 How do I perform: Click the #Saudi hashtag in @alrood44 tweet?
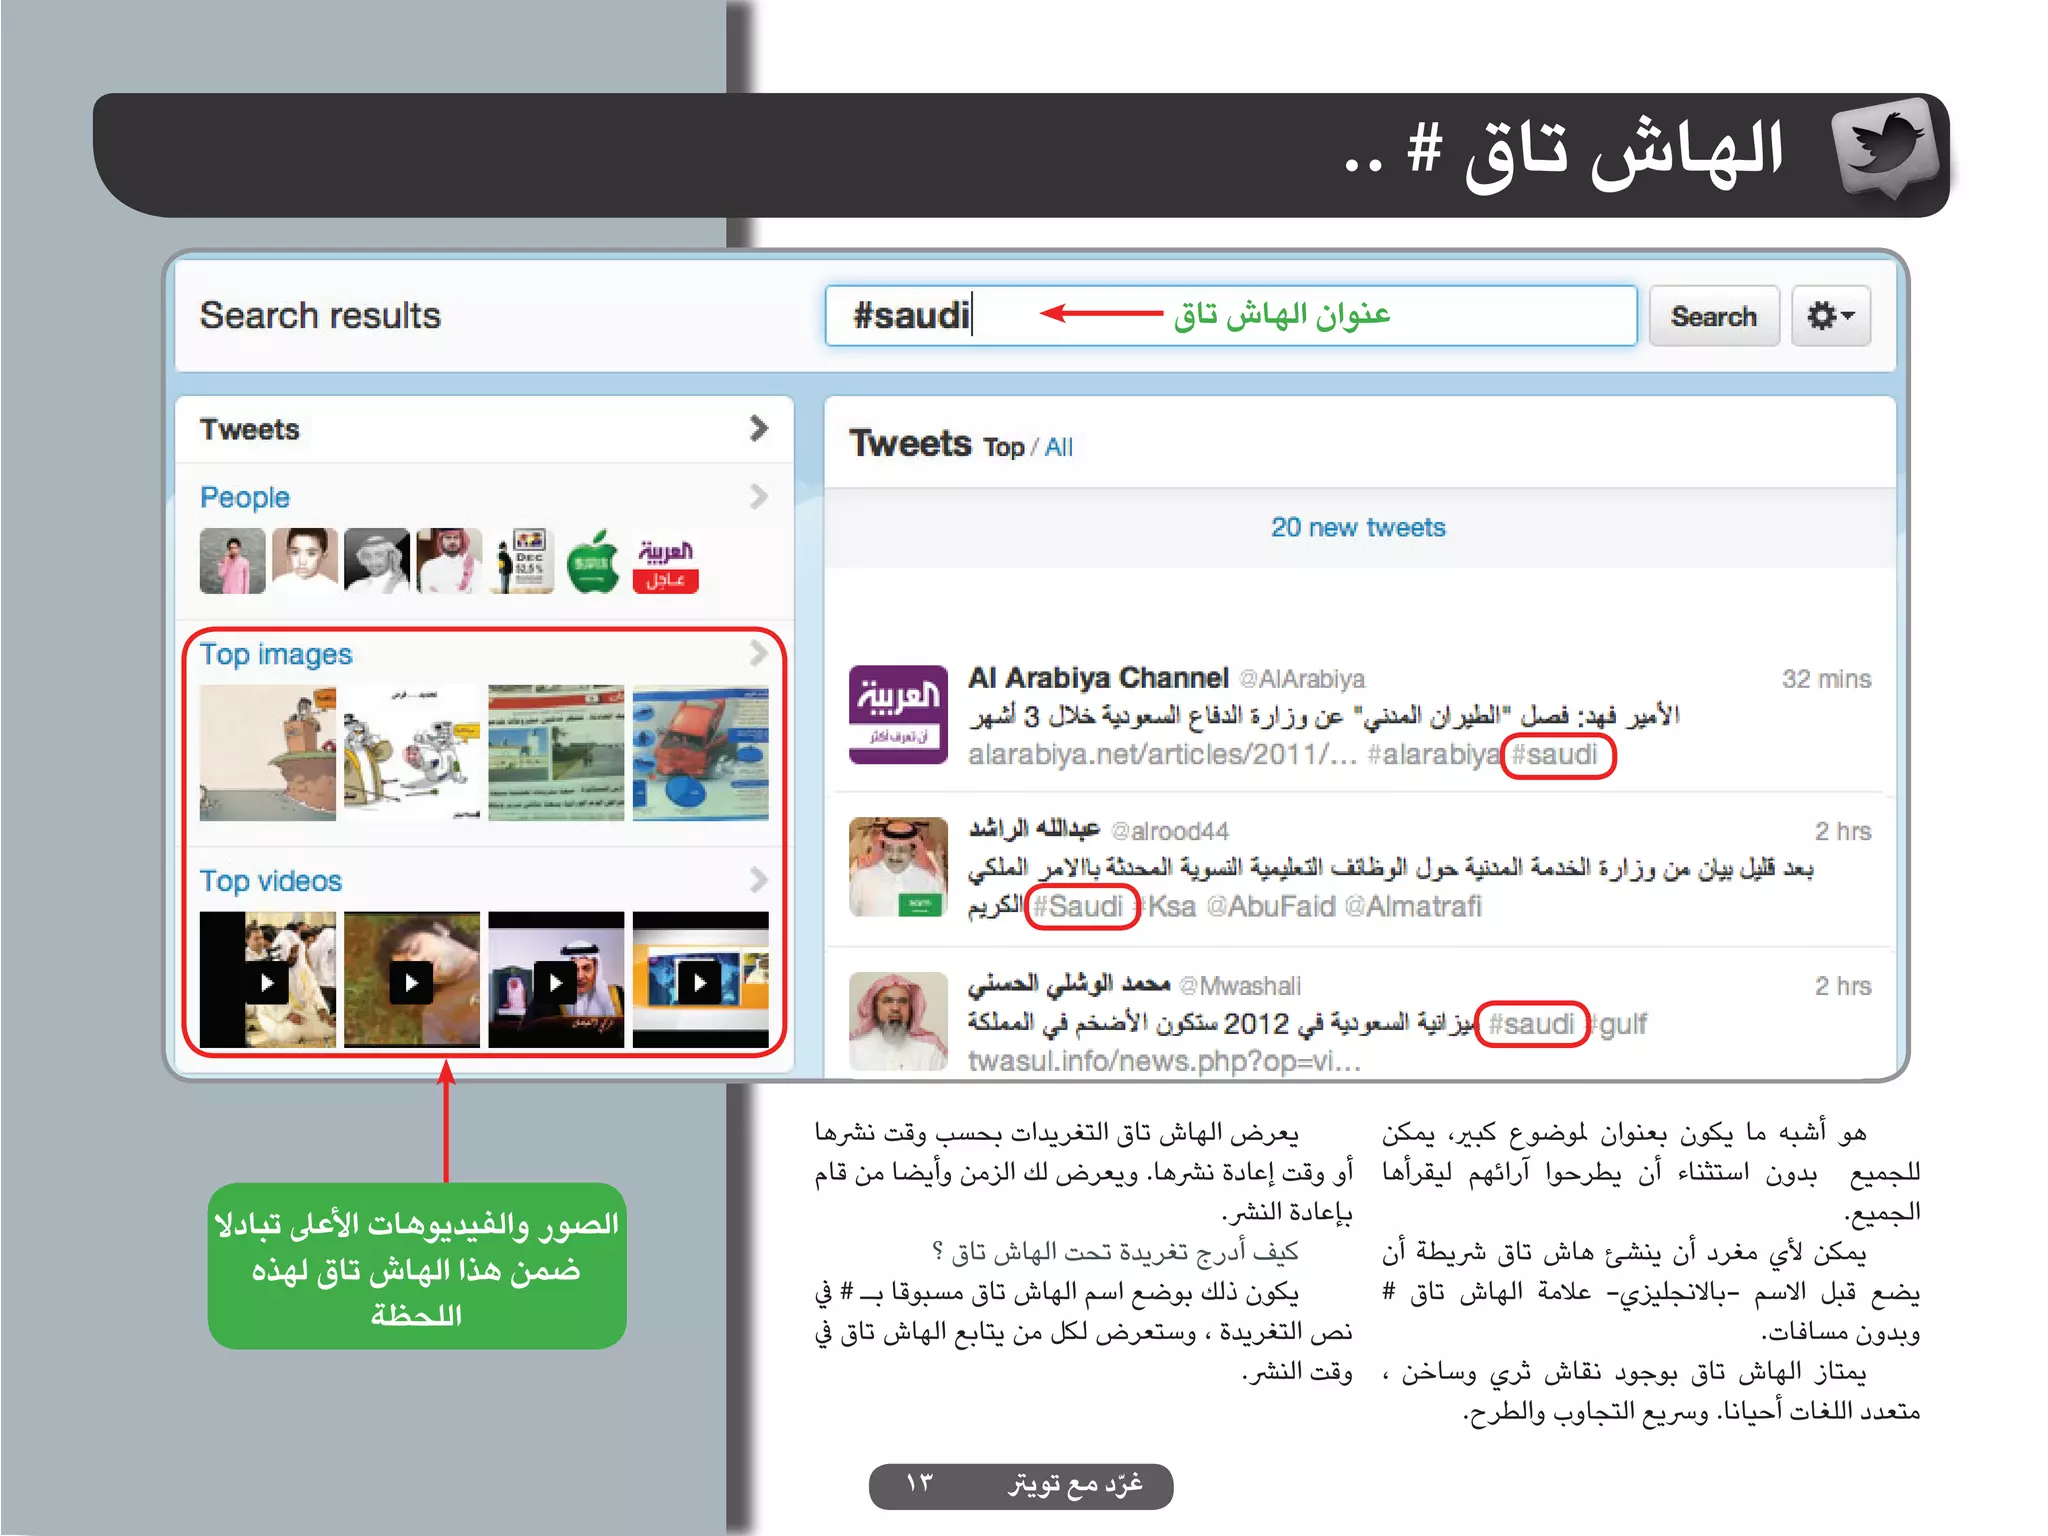click(x=1078, y=906)
